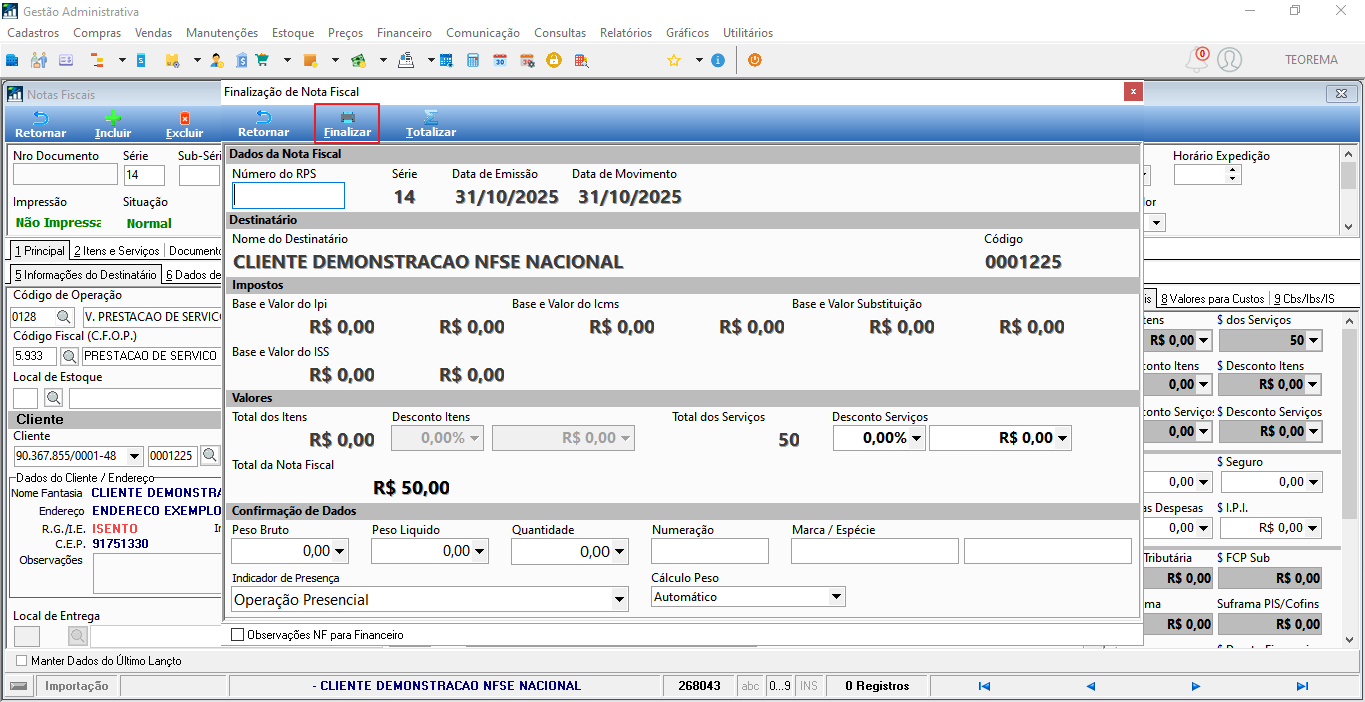Screen dimensions: 1365x702
Task: Open Indicador de Presença combo box
Action: click(430, 599)
